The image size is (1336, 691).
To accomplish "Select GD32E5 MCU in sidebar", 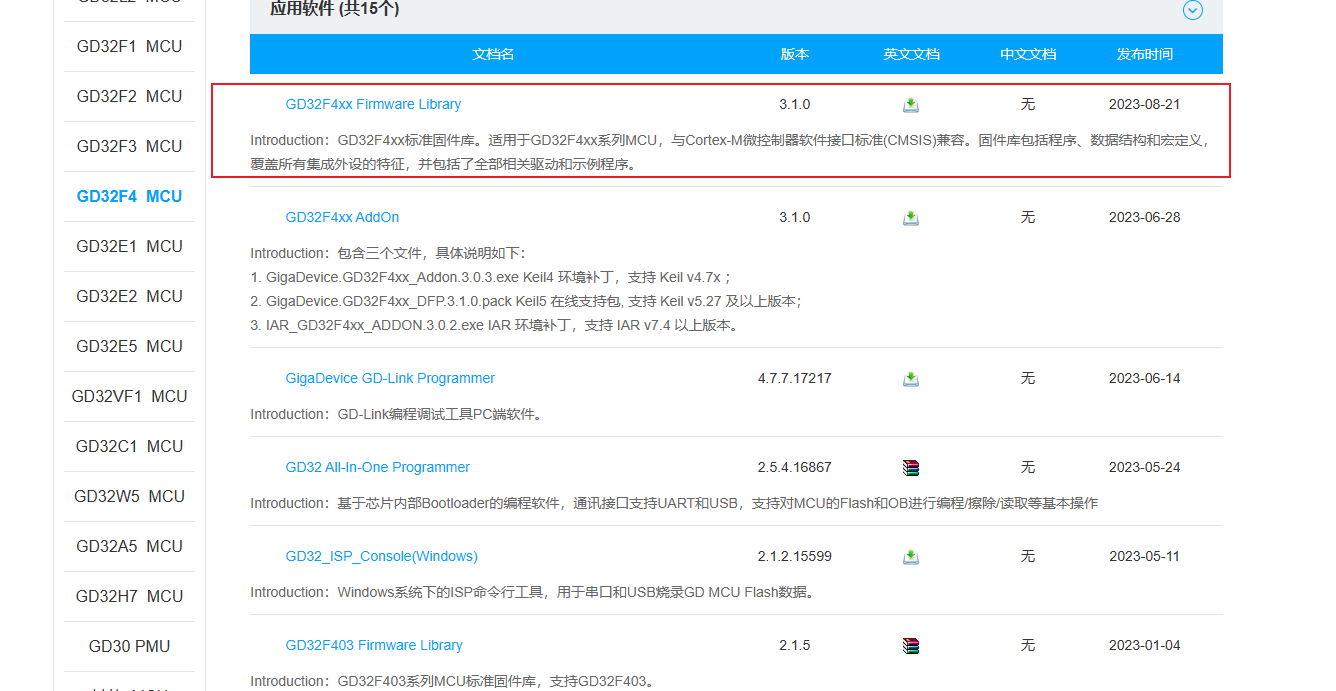I will click(x=130, y=346).
